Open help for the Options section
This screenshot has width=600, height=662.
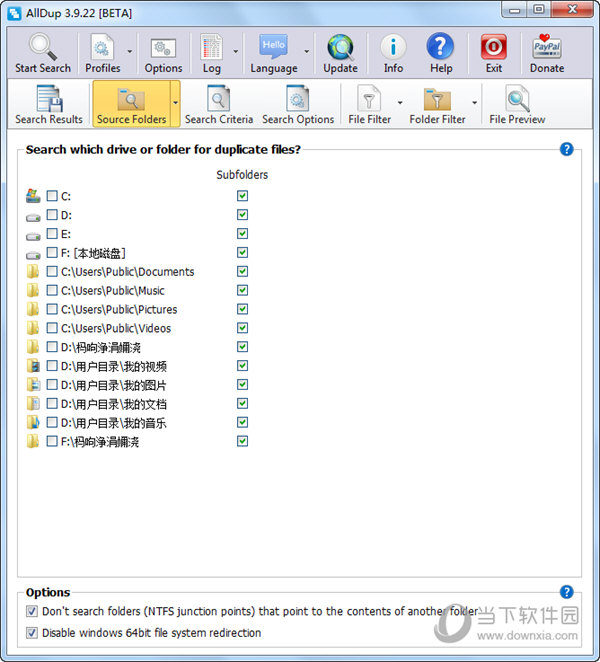click(566, 592)
